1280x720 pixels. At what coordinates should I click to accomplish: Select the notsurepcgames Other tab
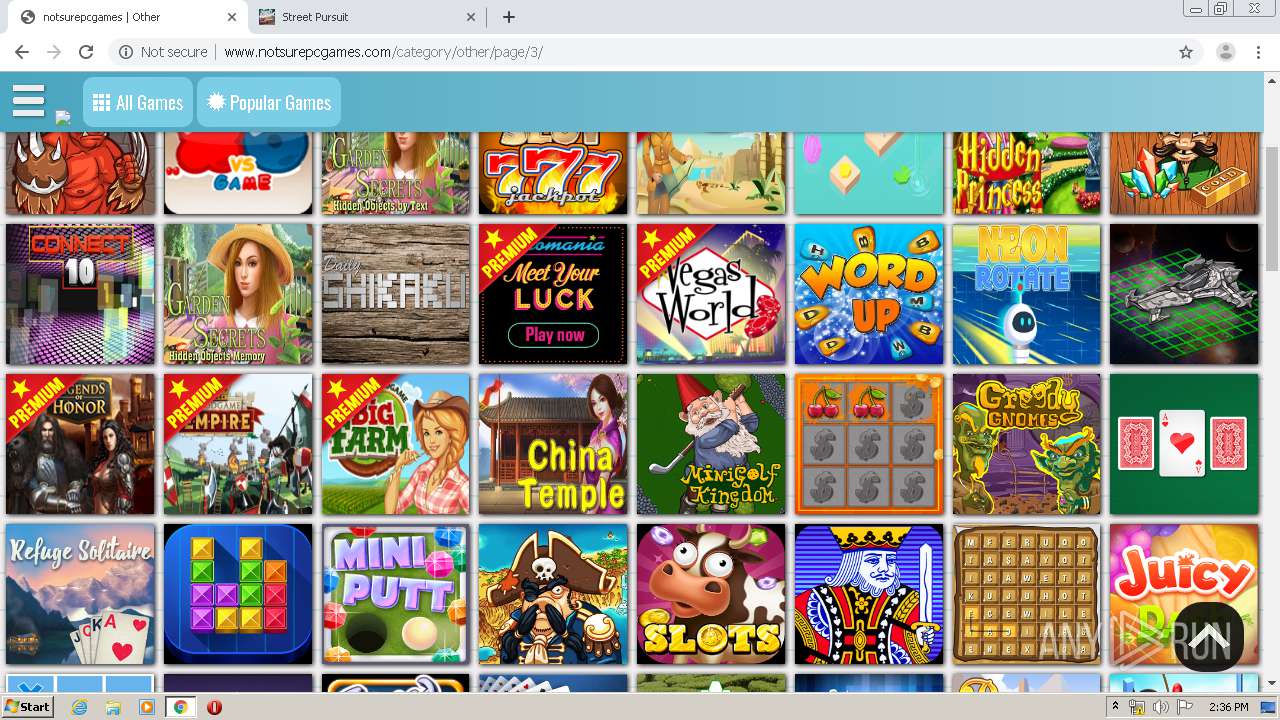click(x=128, y=17)
